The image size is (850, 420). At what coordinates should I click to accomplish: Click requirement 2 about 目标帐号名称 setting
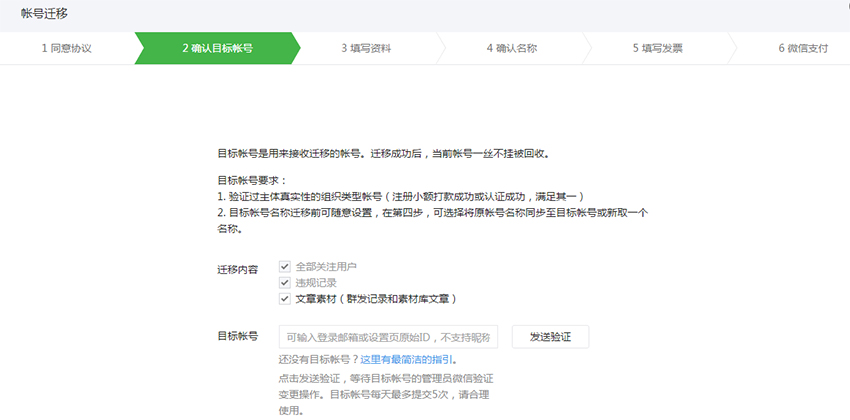(x=432, y=213)
